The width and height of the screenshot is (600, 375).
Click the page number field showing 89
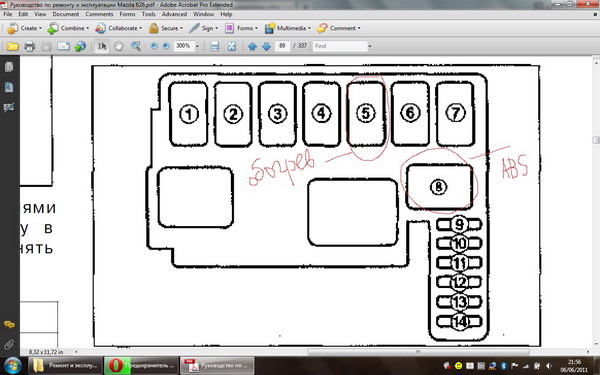tap(282, 46)
